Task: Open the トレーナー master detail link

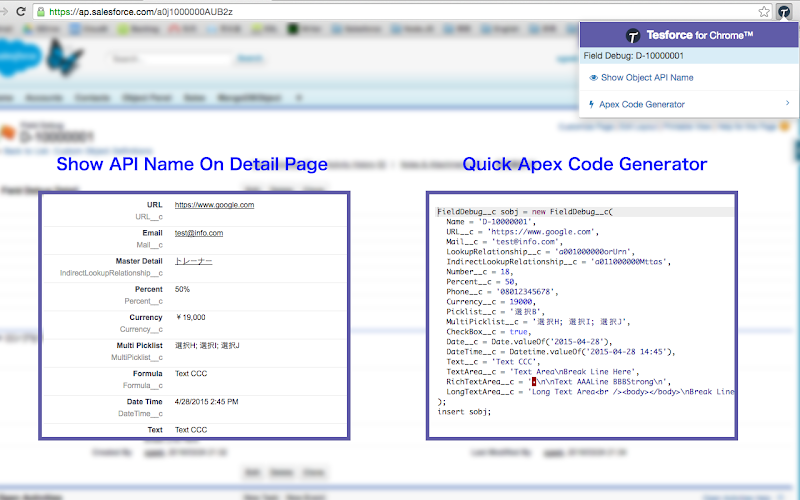Action: click(x=193, y=261)
